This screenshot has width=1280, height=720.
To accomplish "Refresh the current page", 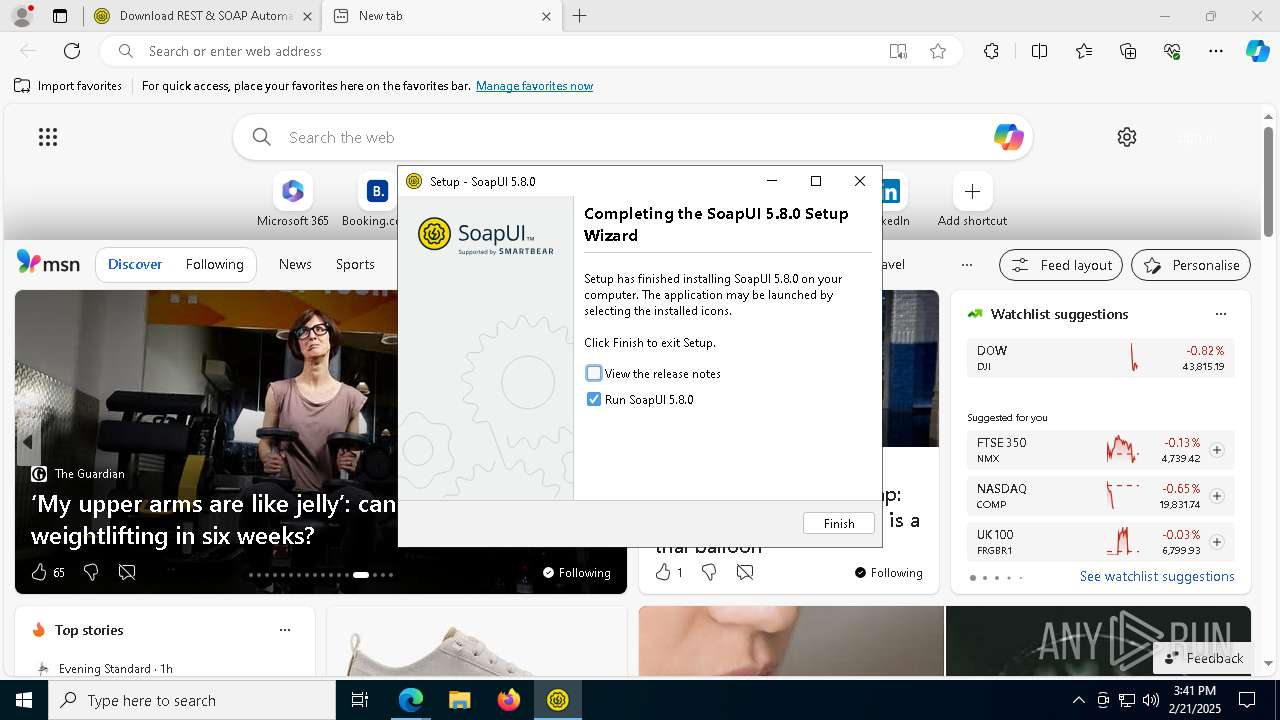I will pos(72,51).
